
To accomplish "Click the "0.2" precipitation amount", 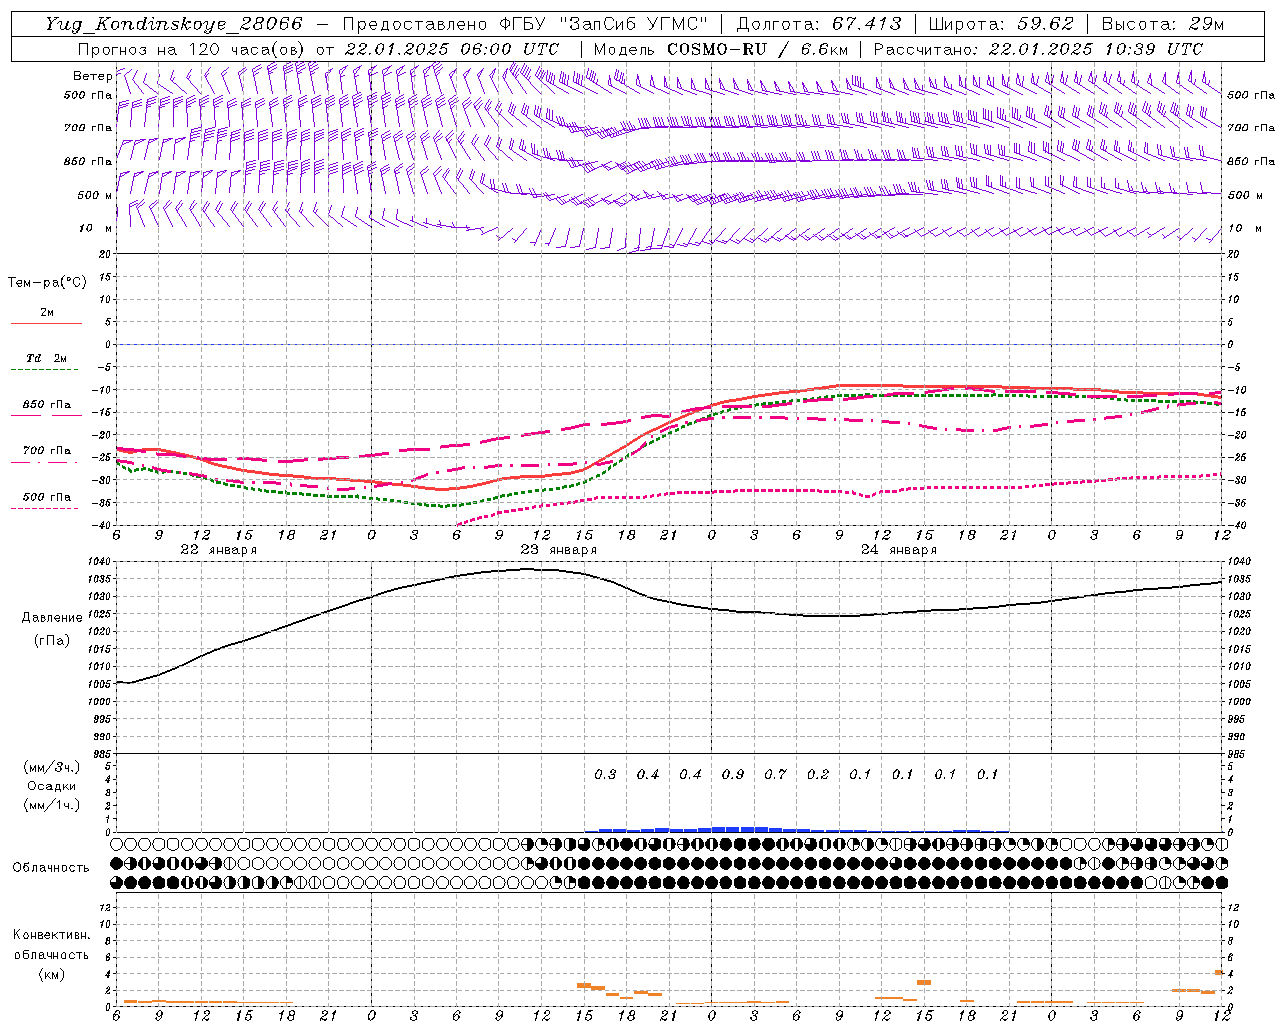I will (x=817, y=774).
